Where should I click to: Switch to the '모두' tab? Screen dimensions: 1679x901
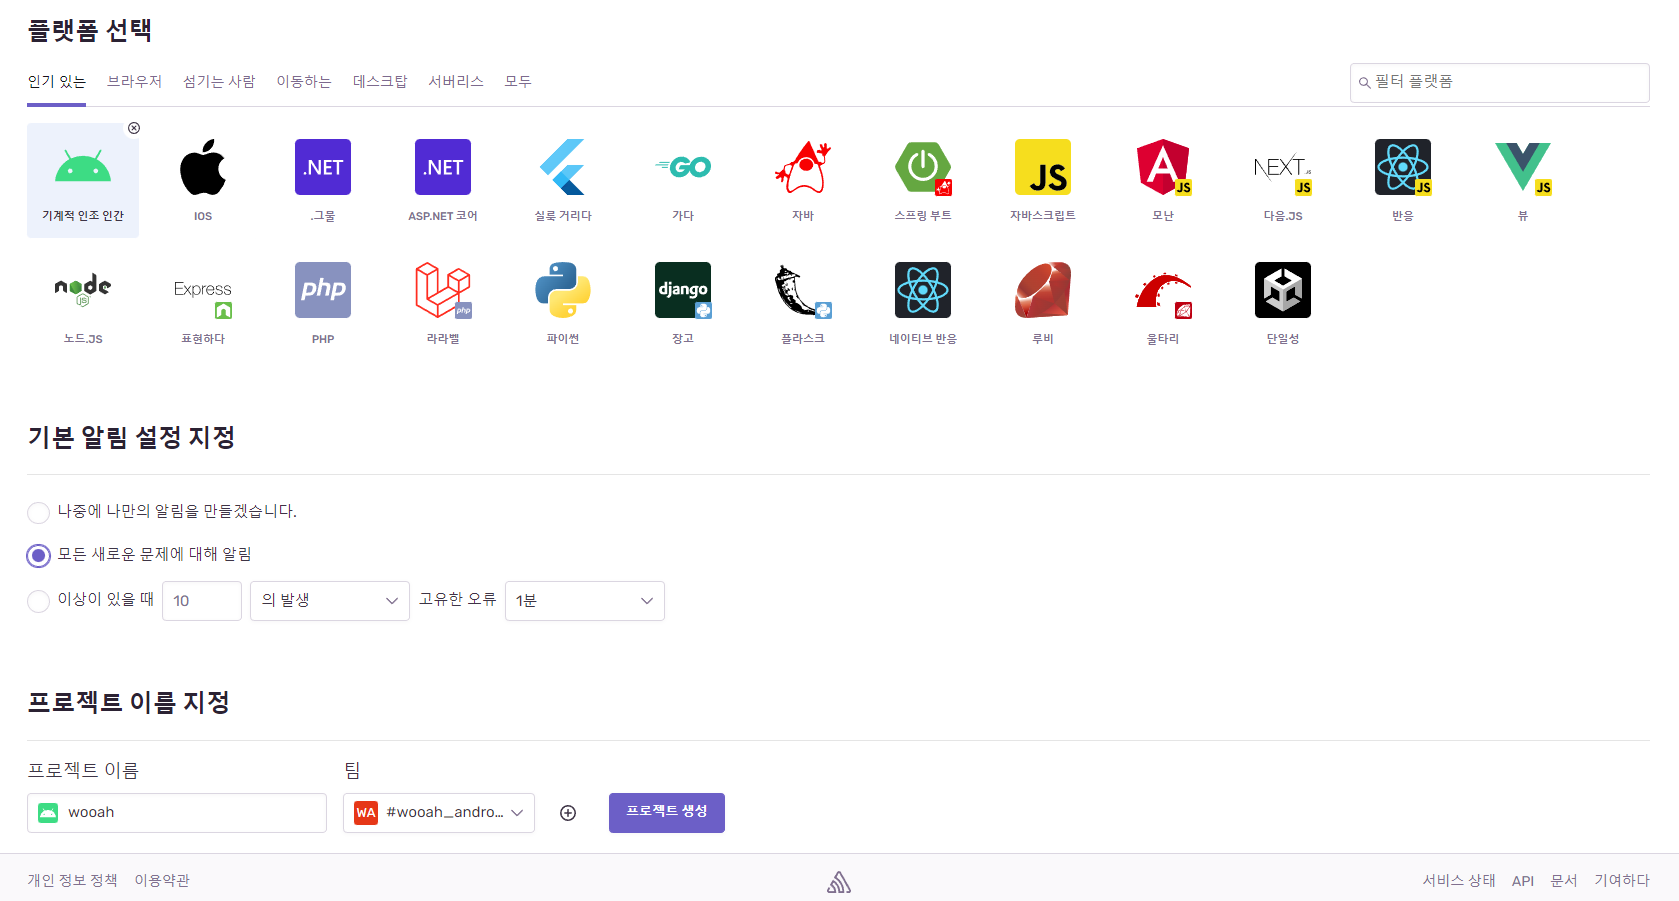pyautogui.click(x=518, y=81)
